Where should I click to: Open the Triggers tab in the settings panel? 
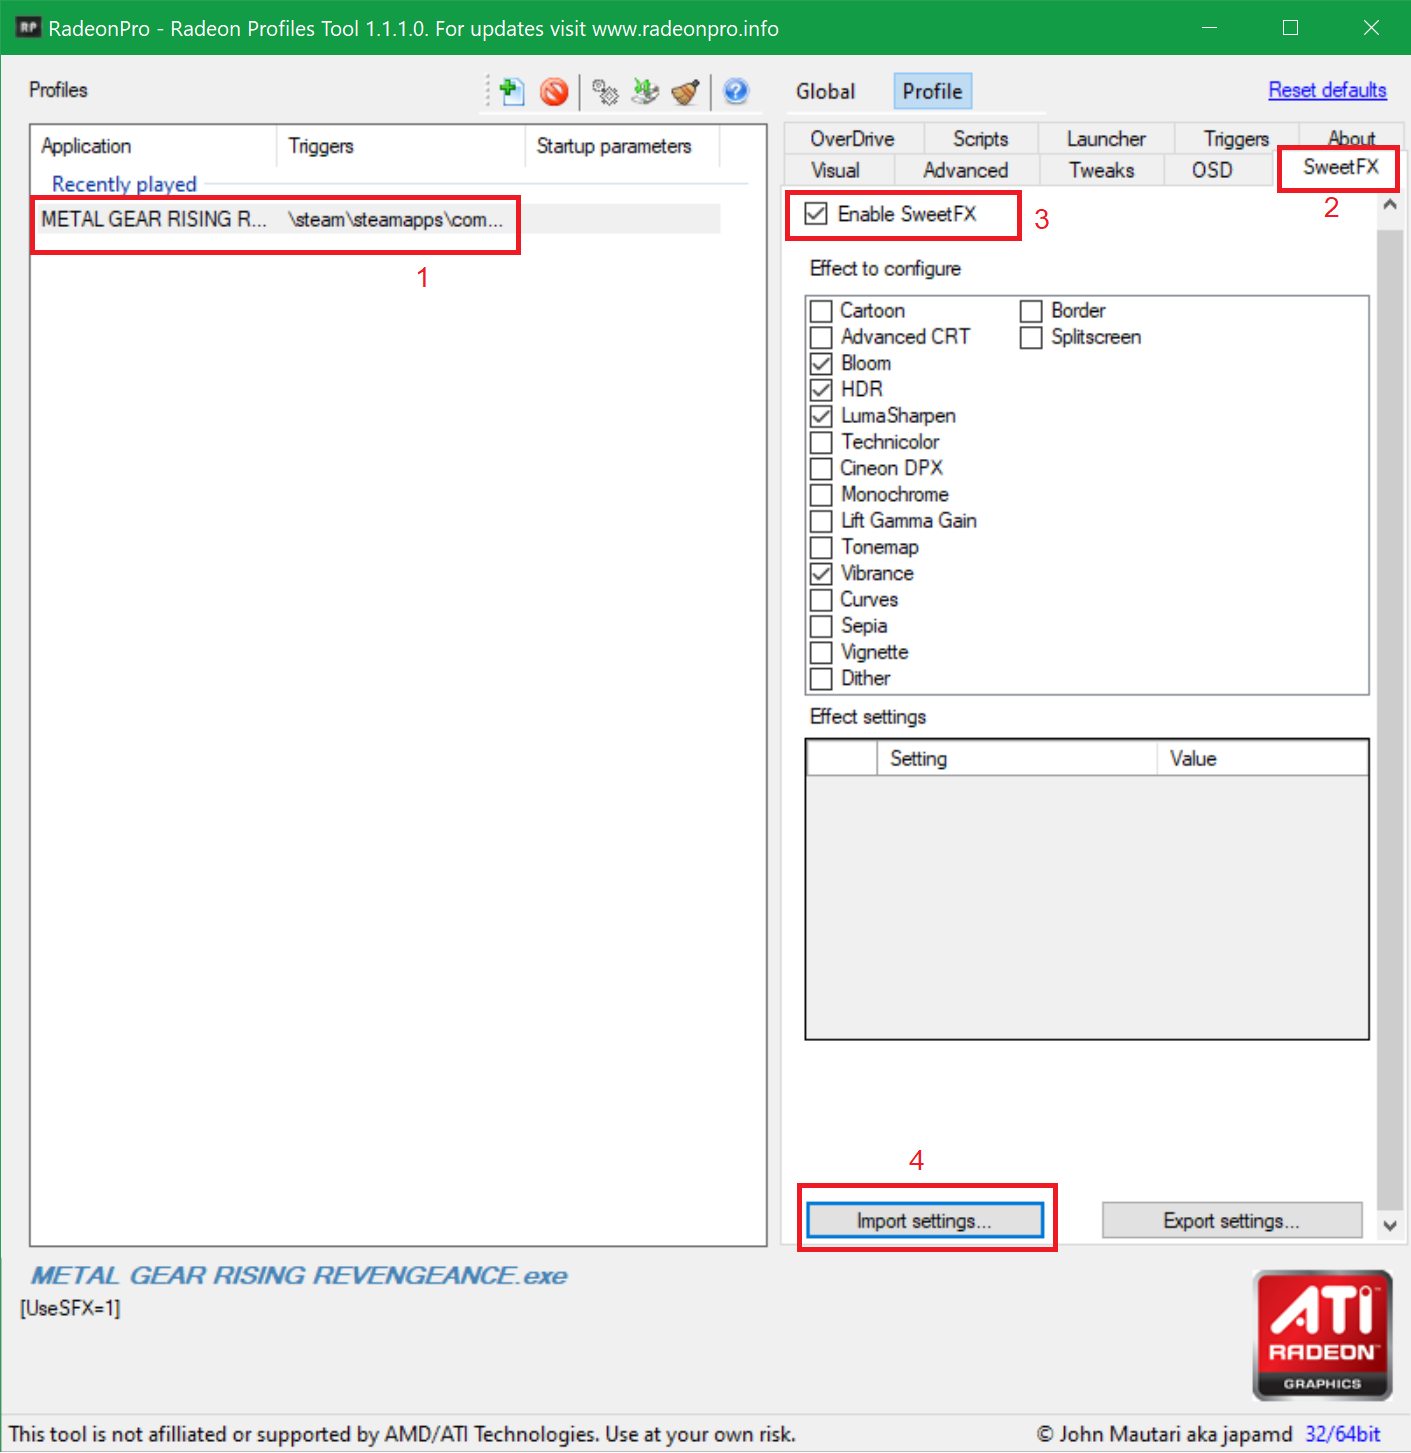coord(1236,139)
